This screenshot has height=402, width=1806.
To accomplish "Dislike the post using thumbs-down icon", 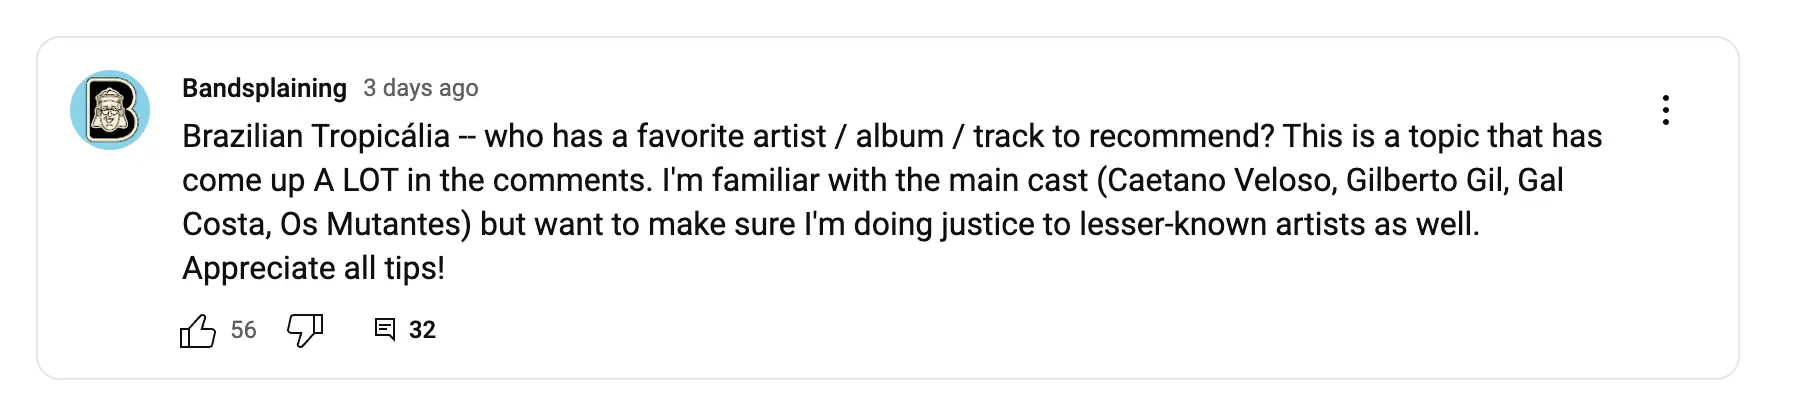I will point(305,330).
